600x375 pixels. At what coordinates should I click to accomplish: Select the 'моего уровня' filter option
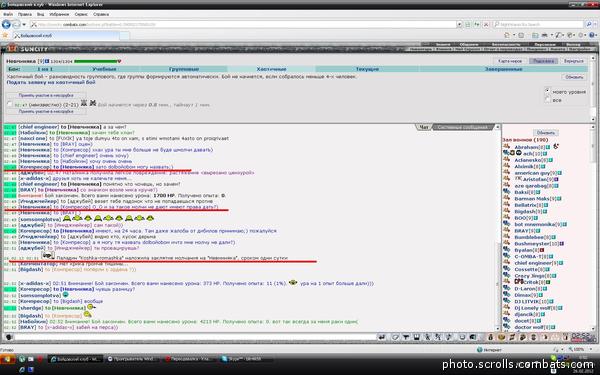[x=547, y=91]
